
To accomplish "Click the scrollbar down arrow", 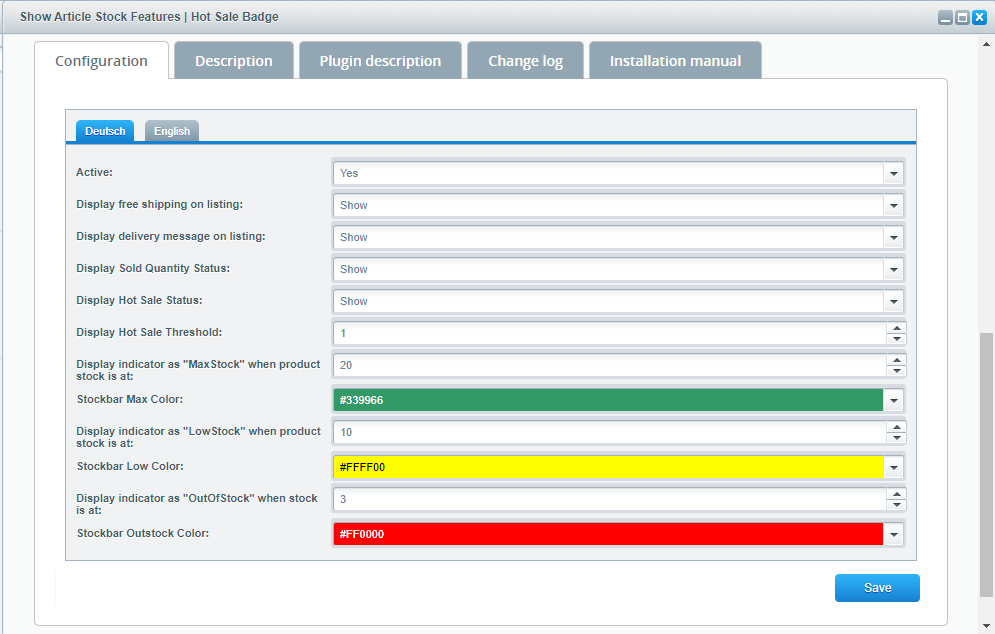I will pos(986,626).
